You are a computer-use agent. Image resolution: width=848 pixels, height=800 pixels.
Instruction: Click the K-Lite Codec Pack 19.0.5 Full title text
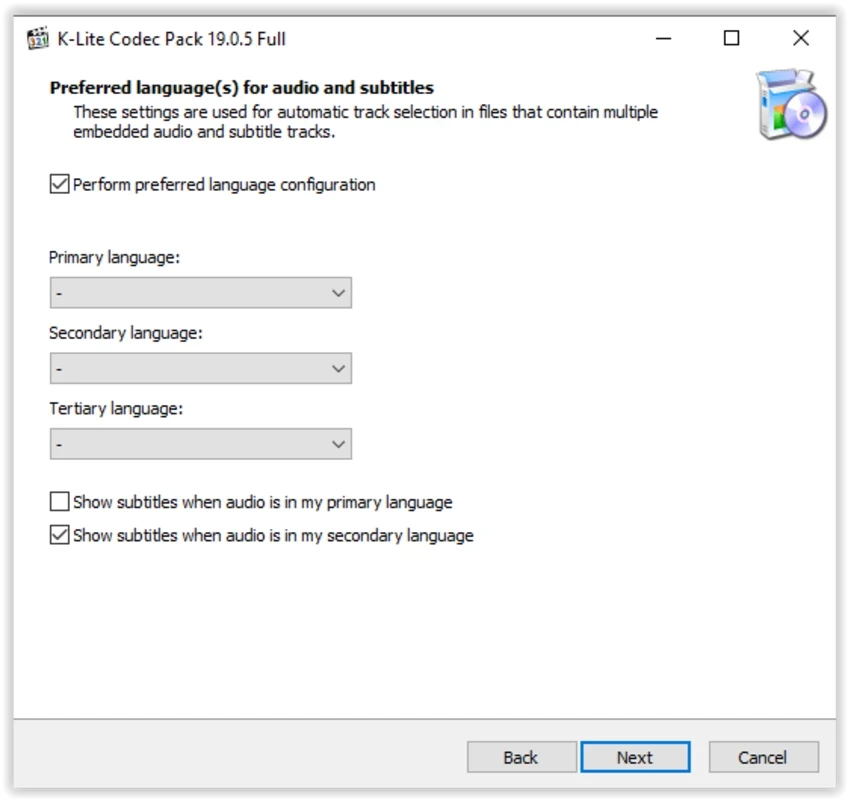[171, 39]
